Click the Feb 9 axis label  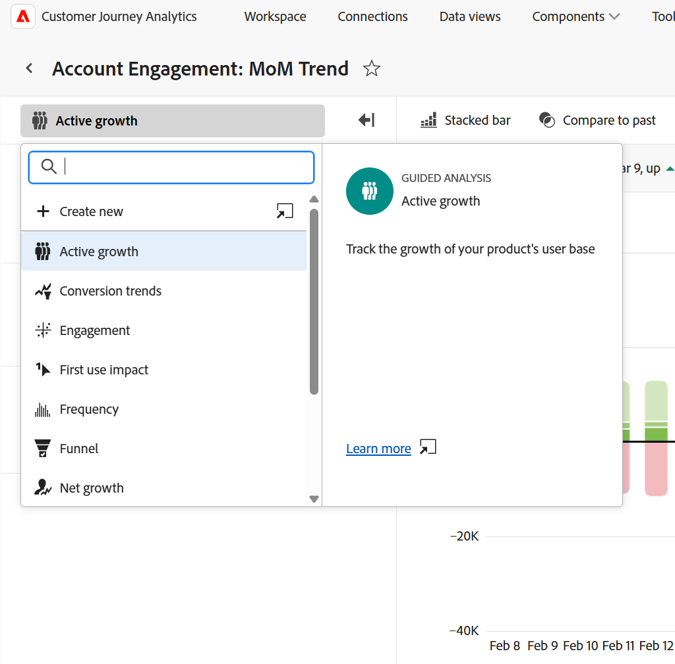click(x=542, y=646)
